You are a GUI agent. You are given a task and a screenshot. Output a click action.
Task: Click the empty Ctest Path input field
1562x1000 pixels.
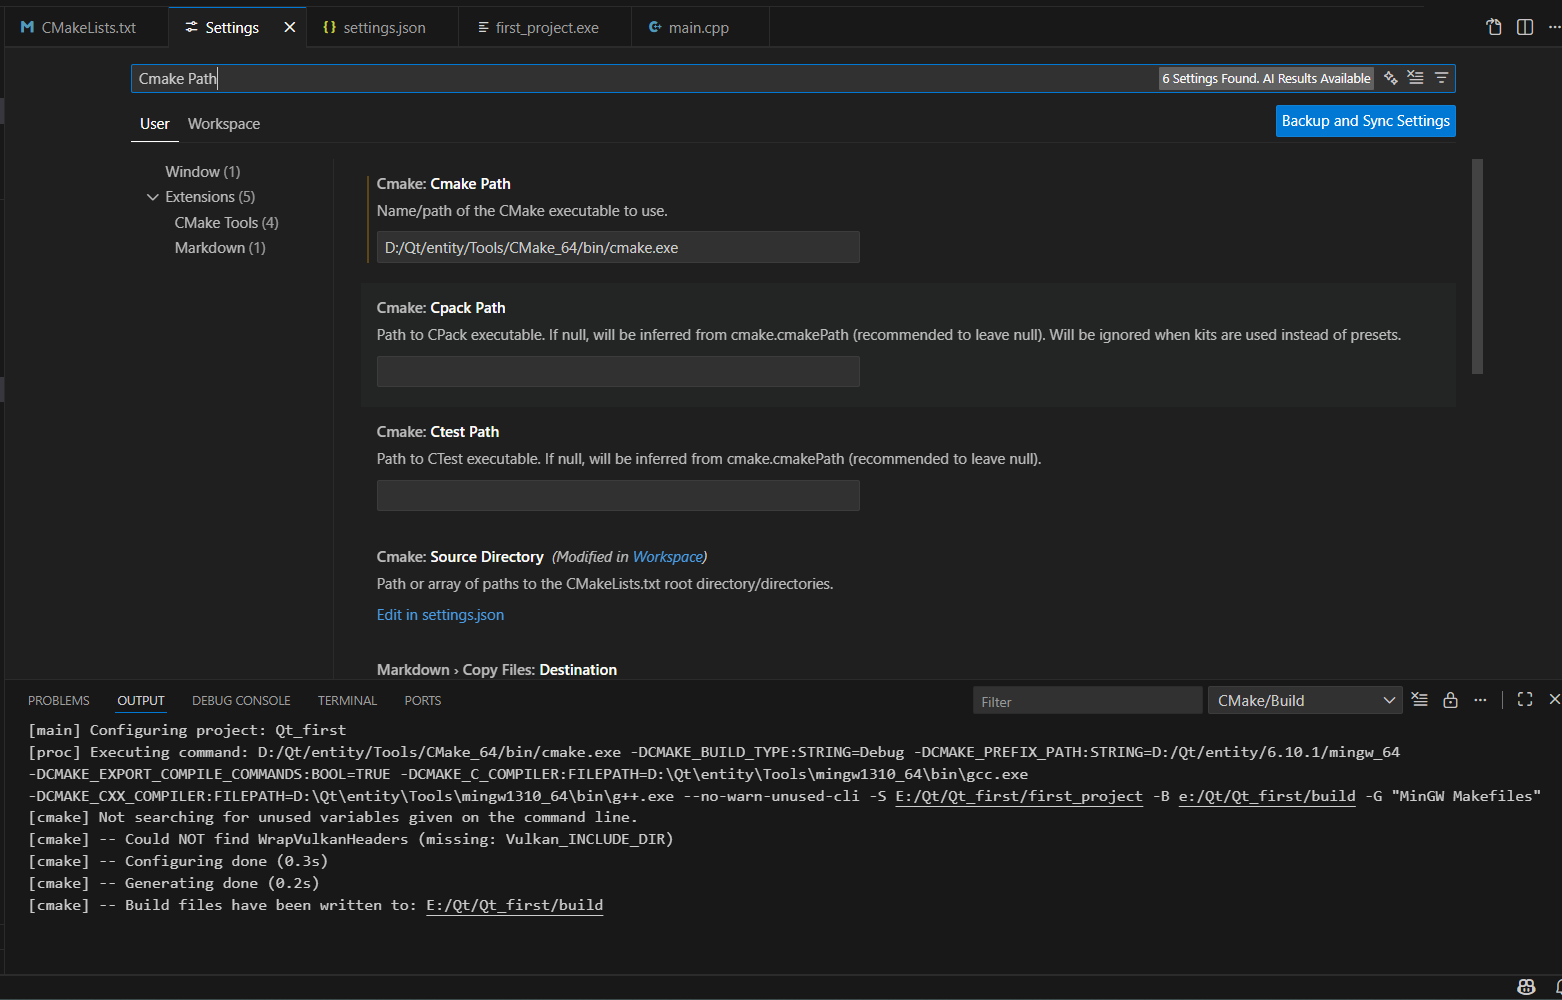click(x=618, y=495)
